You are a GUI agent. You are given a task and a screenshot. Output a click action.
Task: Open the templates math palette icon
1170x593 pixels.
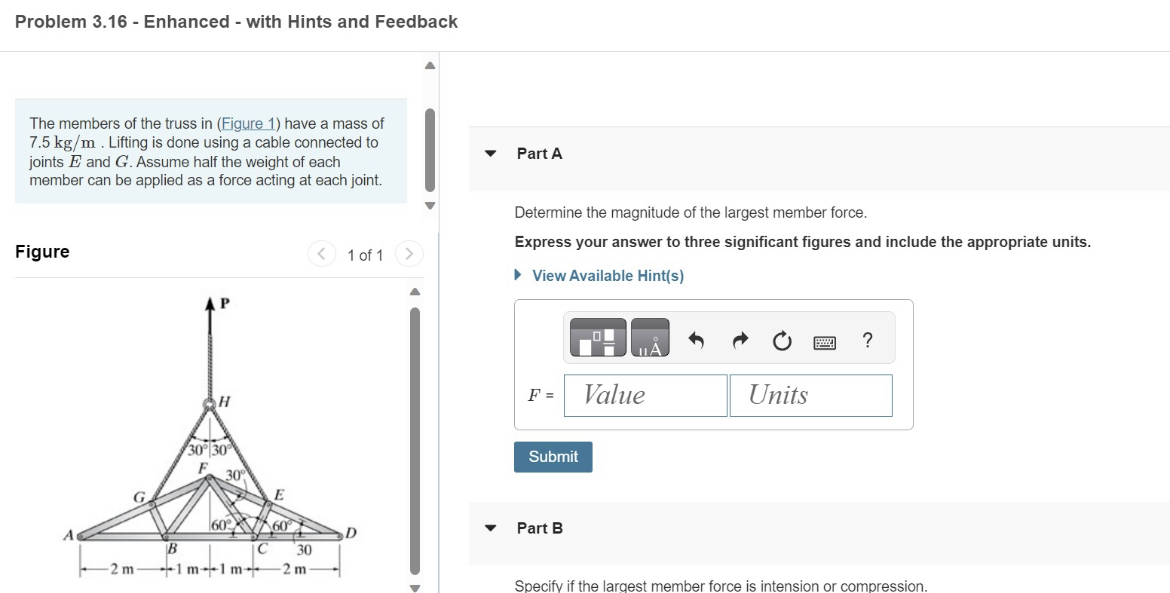point(598,338)
